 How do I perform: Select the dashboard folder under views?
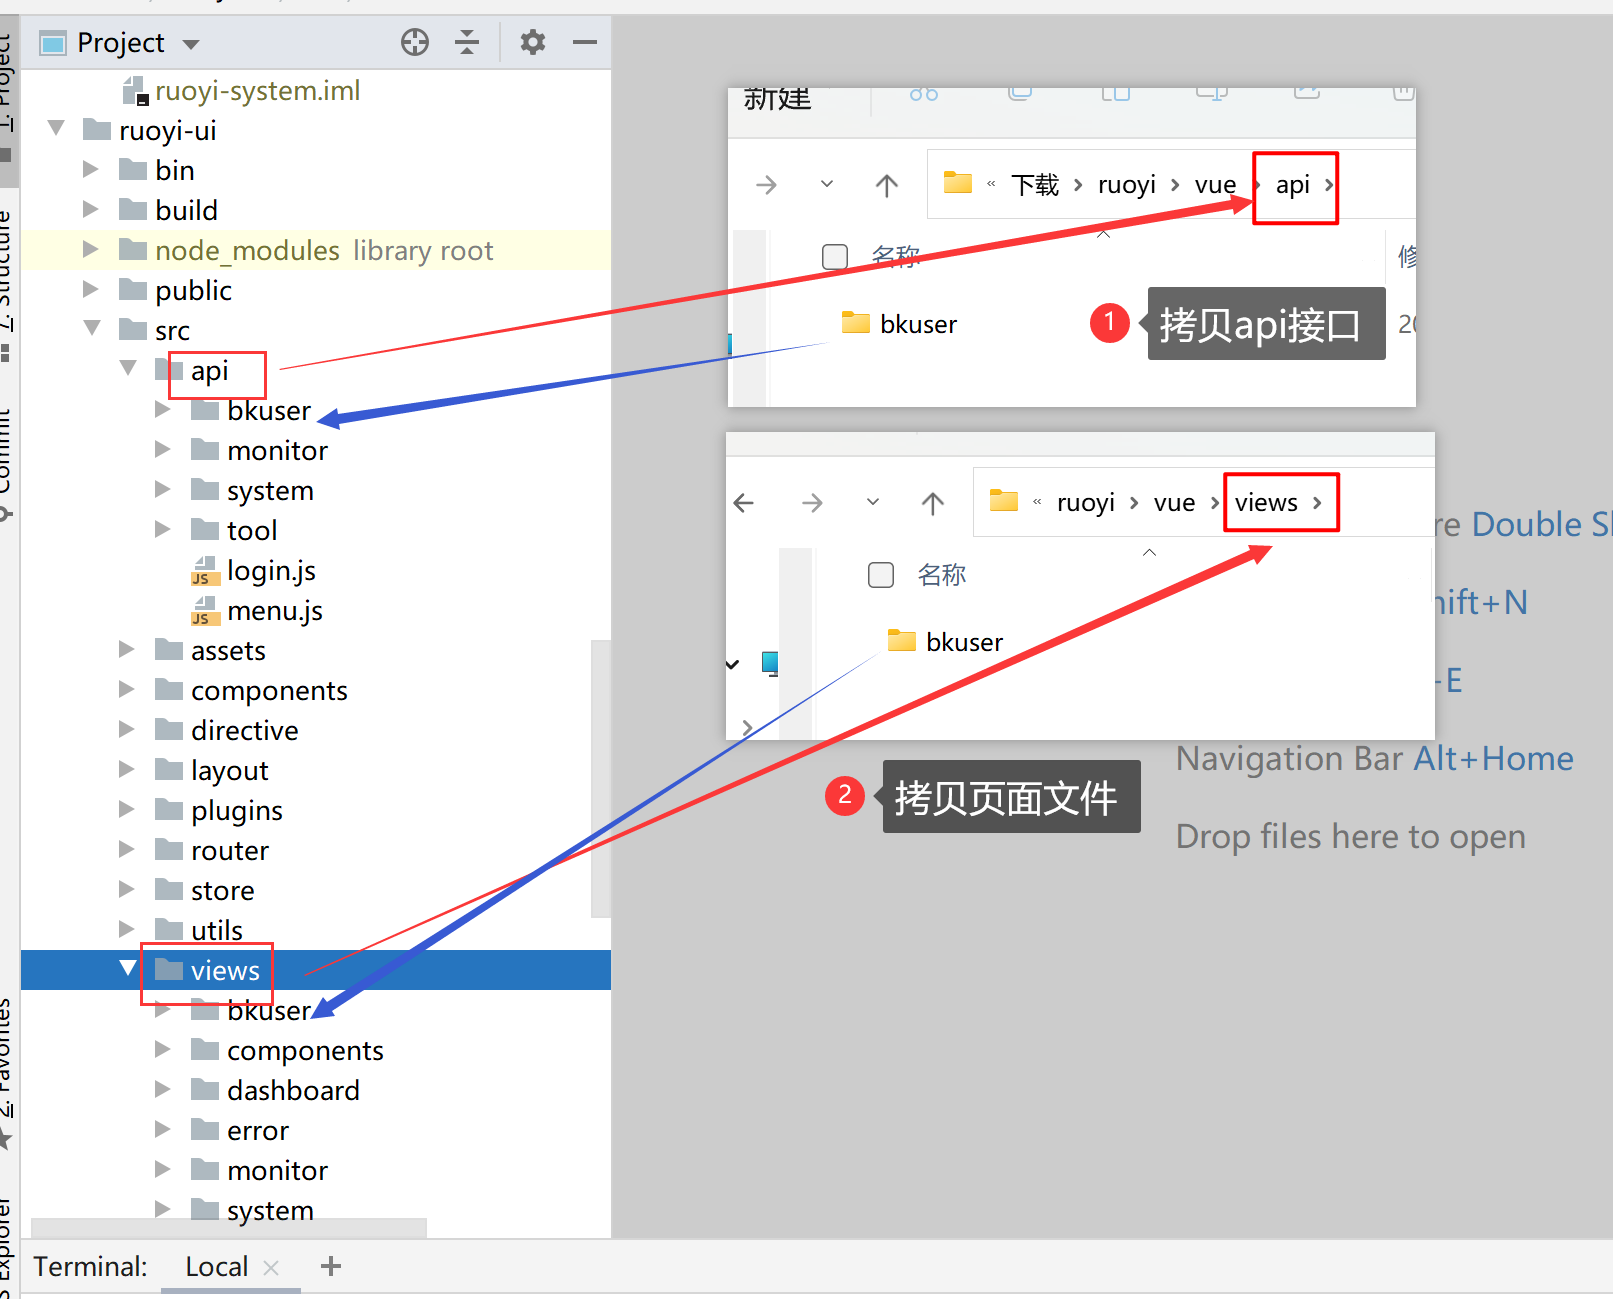(x=292, y=1090)
